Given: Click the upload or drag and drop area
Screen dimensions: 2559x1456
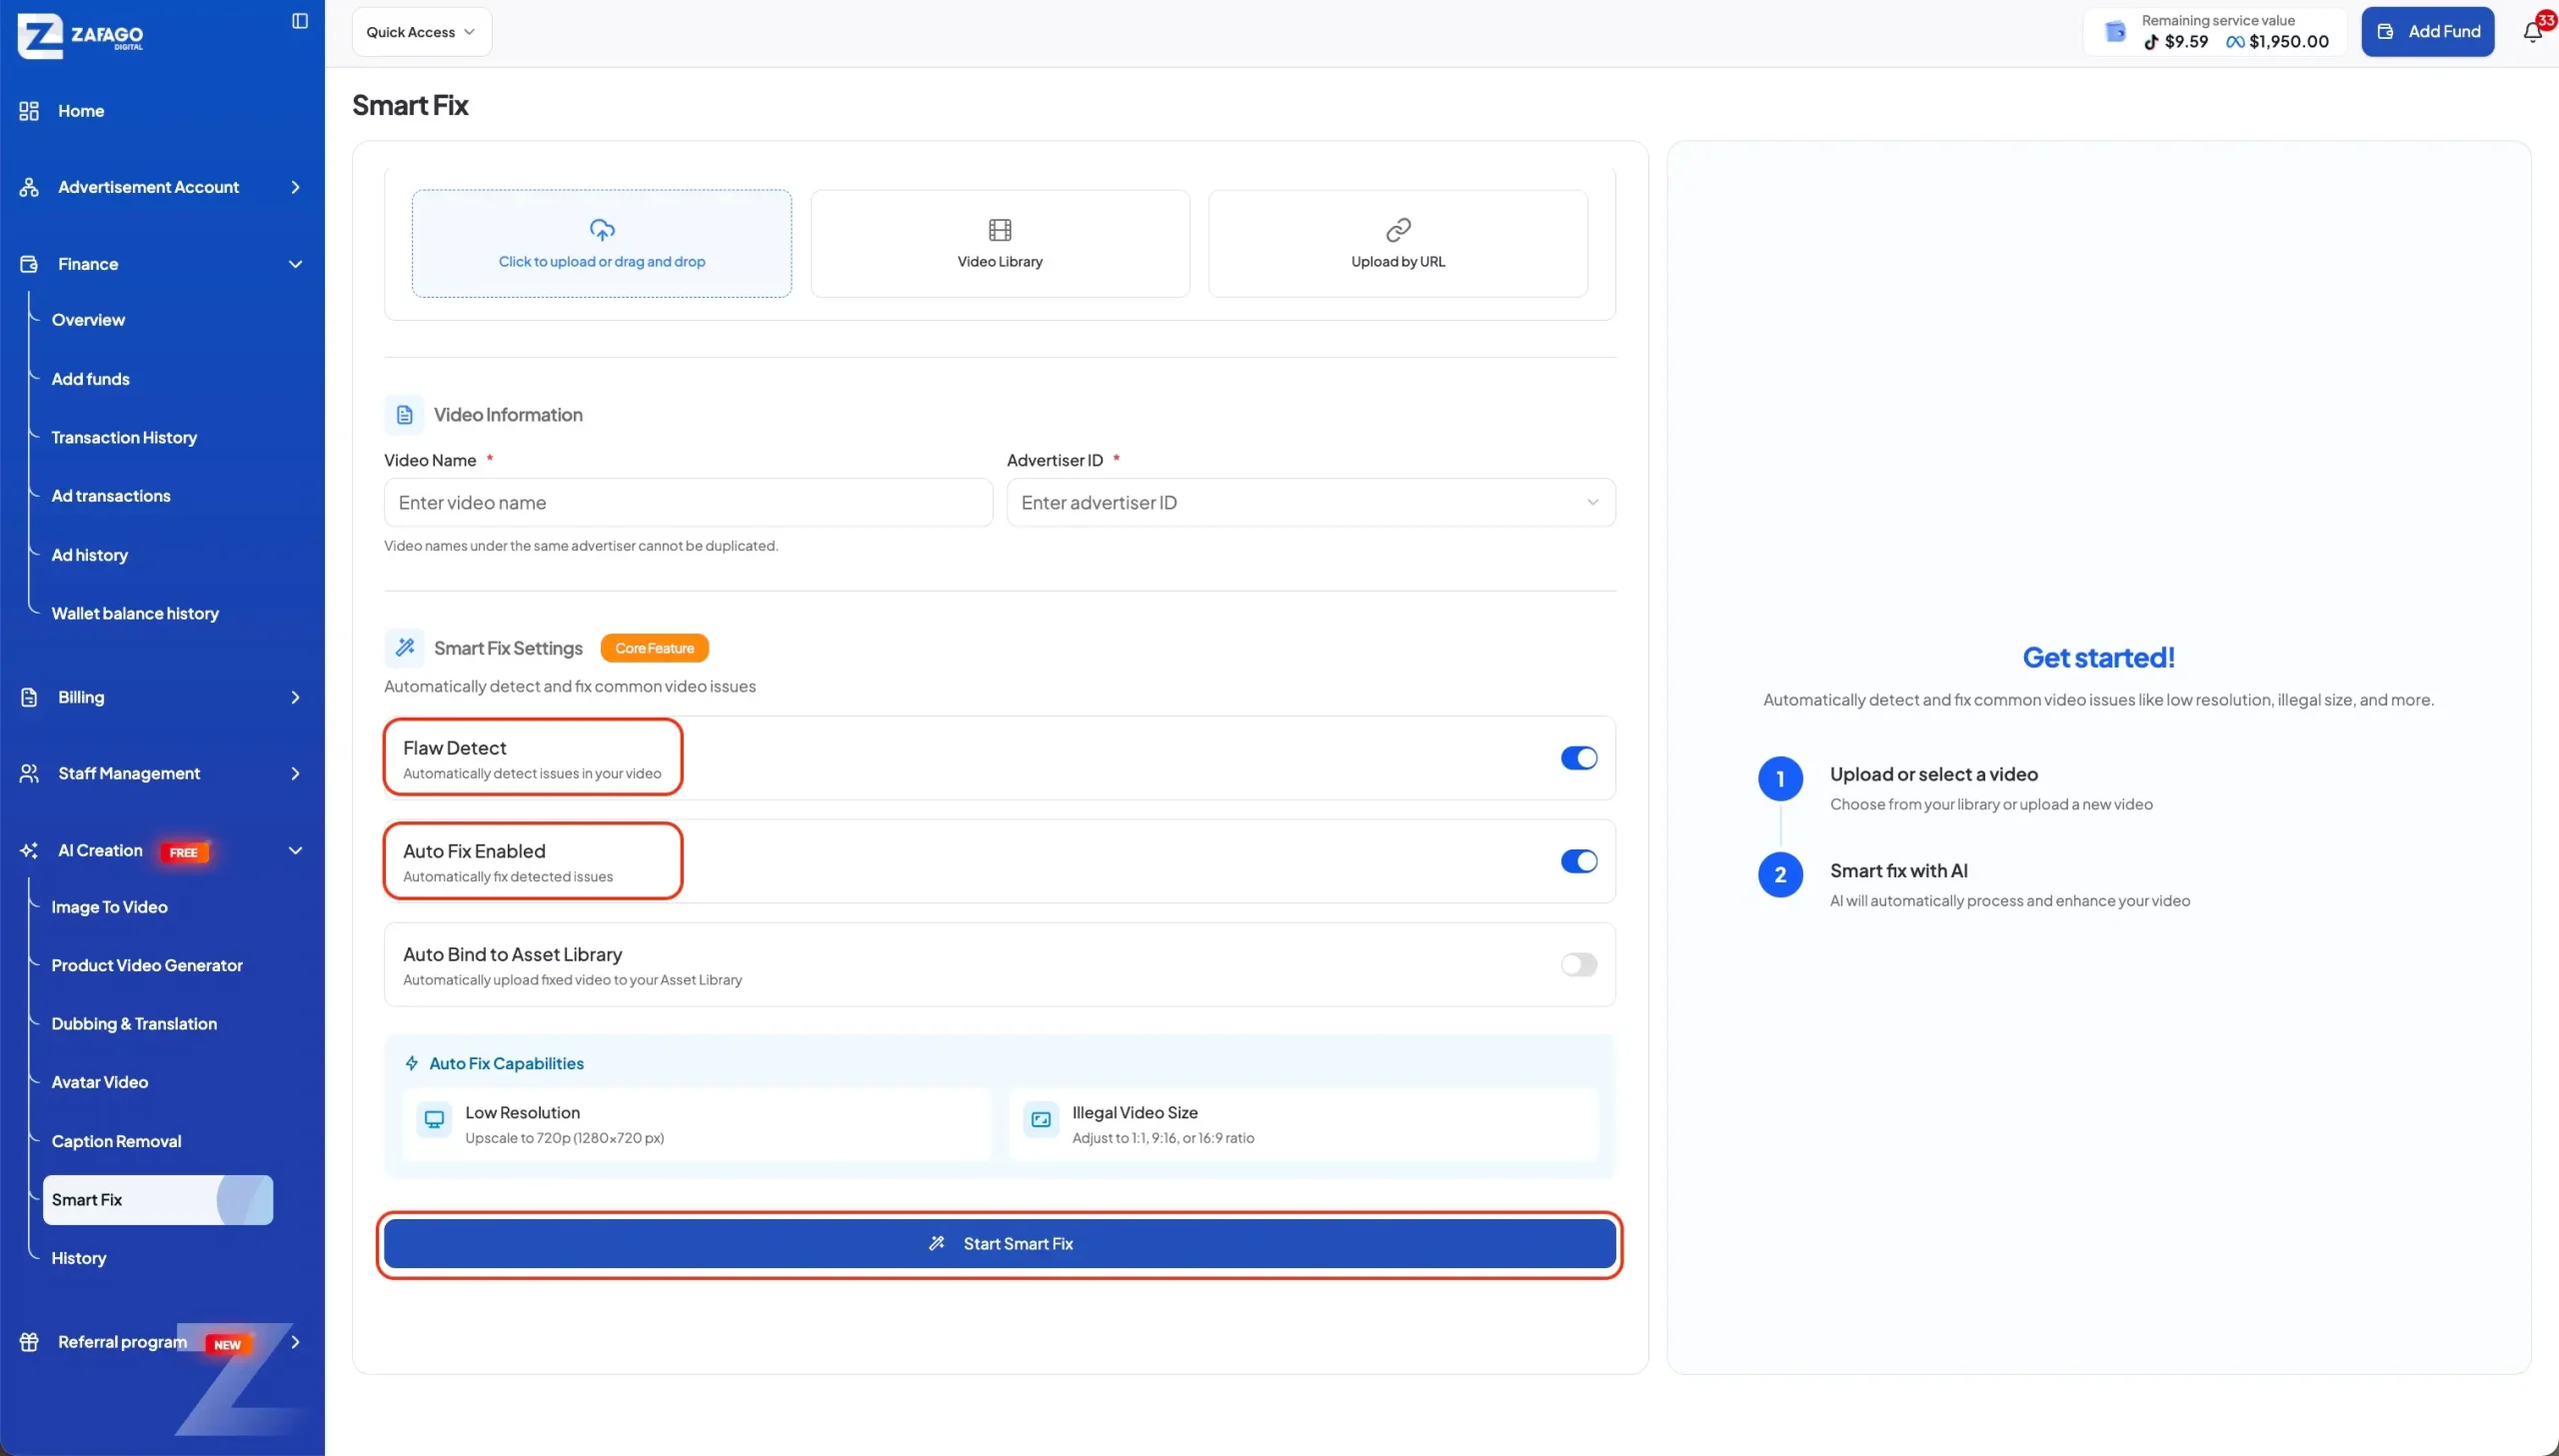Looking at the screenshot, I should pos(602,243).
